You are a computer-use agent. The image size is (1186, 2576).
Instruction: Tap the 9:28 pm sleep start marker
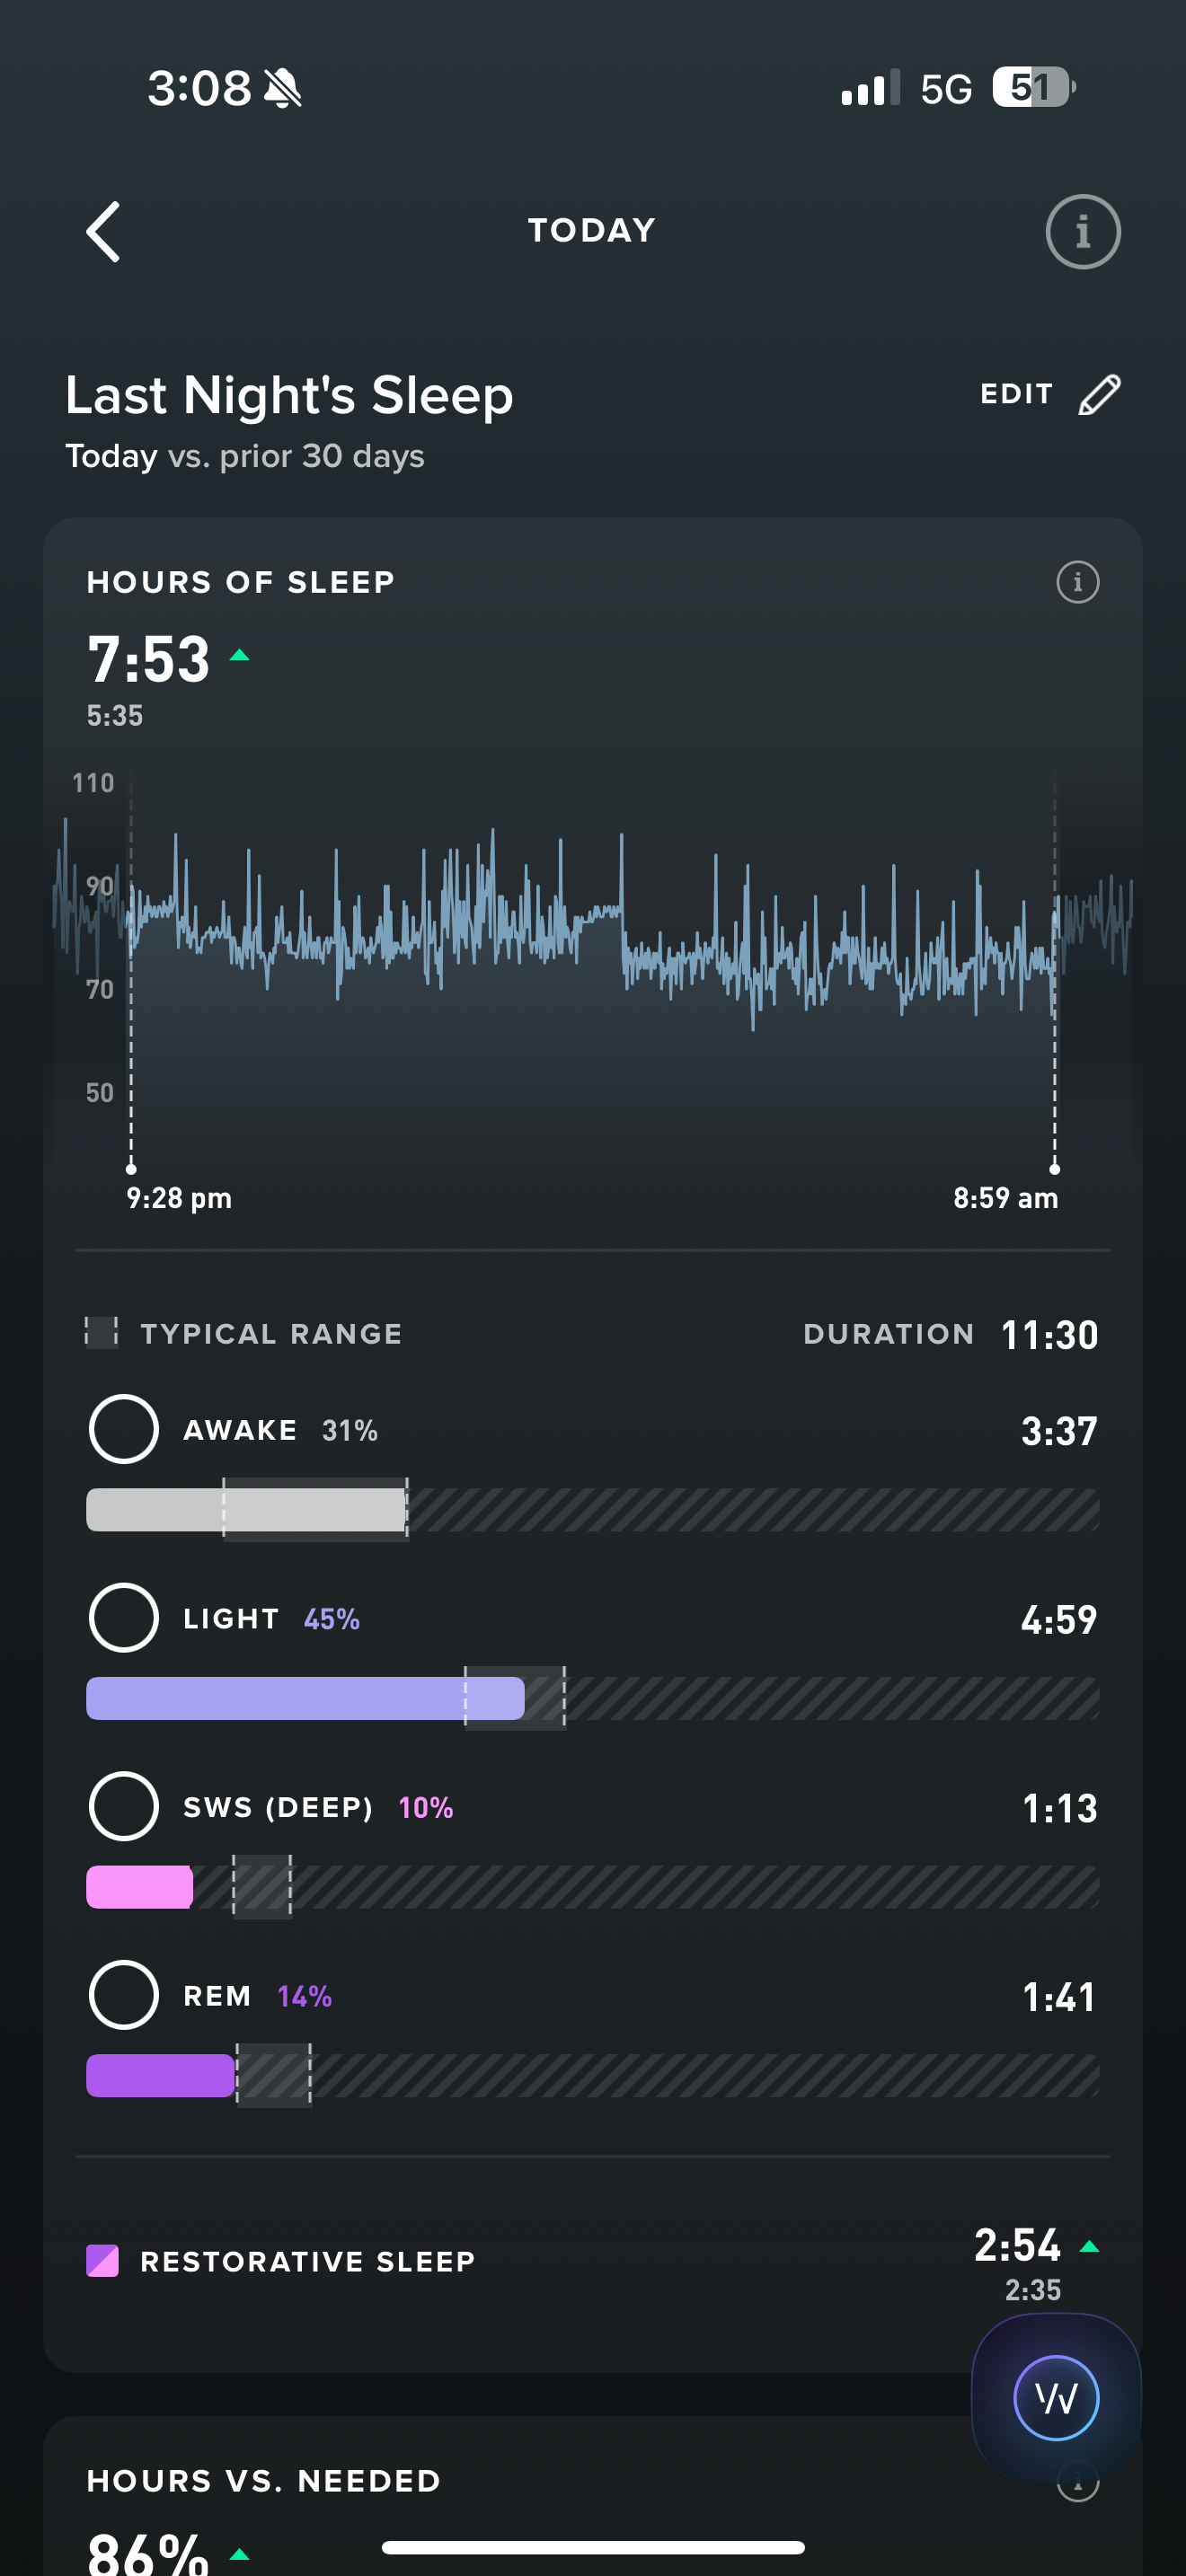[131, 1169]
